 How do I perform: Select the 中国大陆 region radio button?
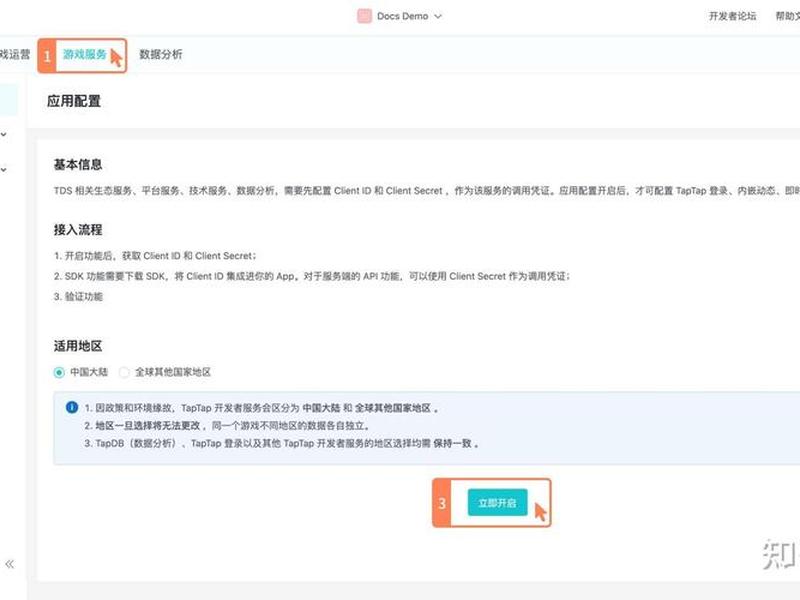pyautogui.click(x=59, y=372)
